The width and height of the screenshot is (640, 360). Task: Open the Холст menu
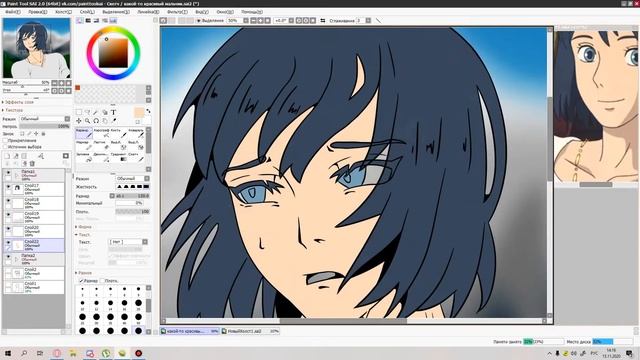pyautogui.click(x=63, y=12)
